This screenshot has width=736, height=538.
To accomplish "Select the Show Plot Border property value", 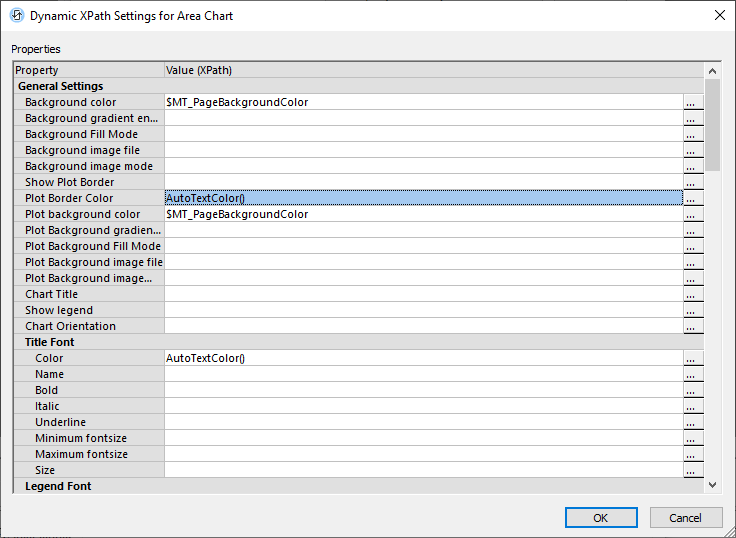I will pyautogui.click(x=422, y=182).
